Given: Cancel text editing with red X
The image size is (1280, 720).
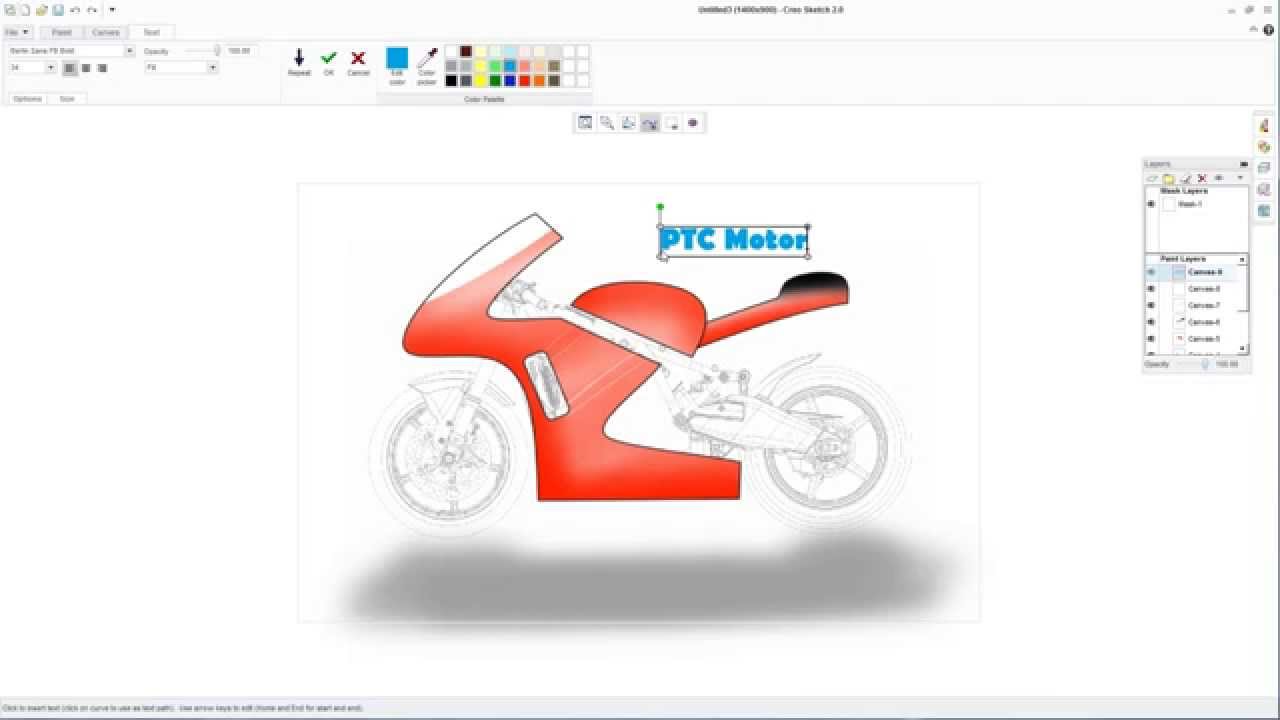Looking at the screenshot, I should [358, 59].
